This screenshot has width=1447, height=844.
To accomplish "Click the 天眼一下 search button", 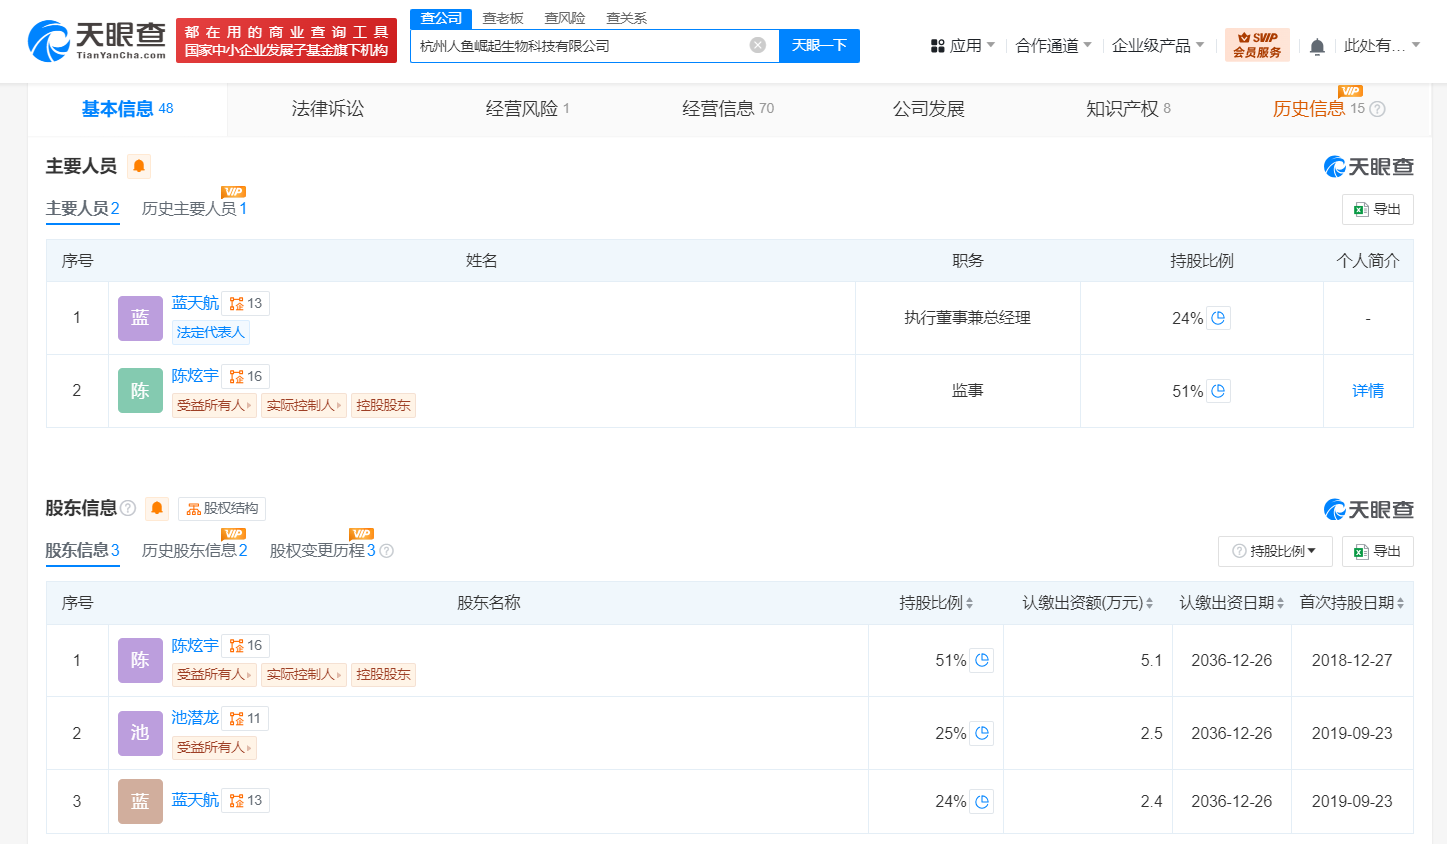I will [819, 46].
